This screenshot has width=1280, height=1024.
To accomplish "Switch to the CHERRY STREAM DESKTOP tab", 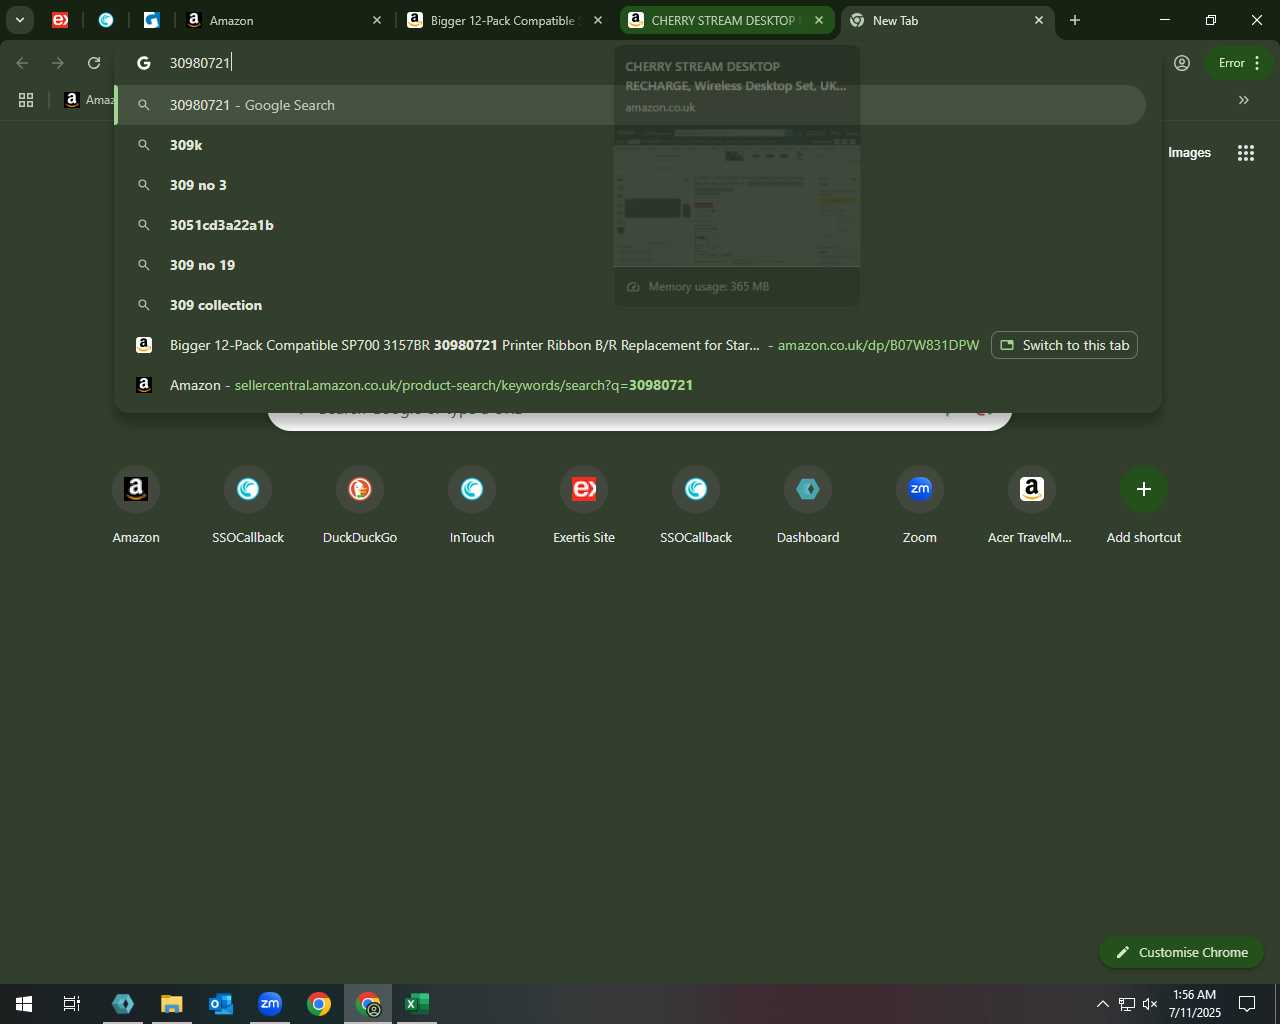I will [x=727, y=20].
